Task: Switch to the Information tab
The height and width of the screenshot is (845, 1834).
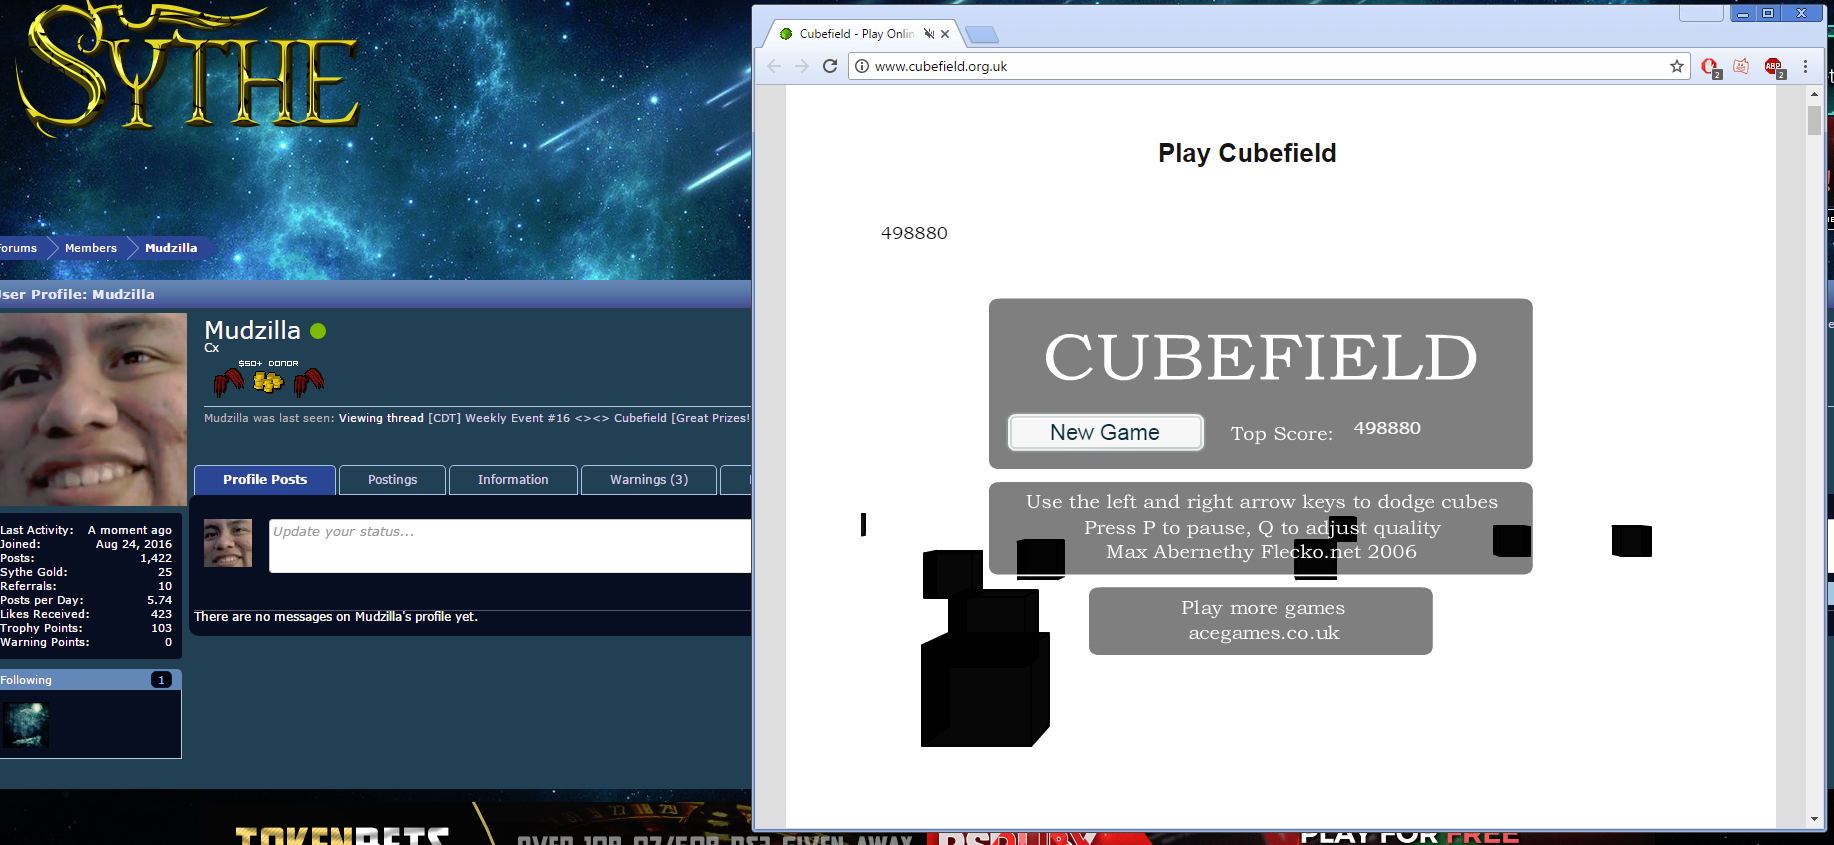Action: 513,480
